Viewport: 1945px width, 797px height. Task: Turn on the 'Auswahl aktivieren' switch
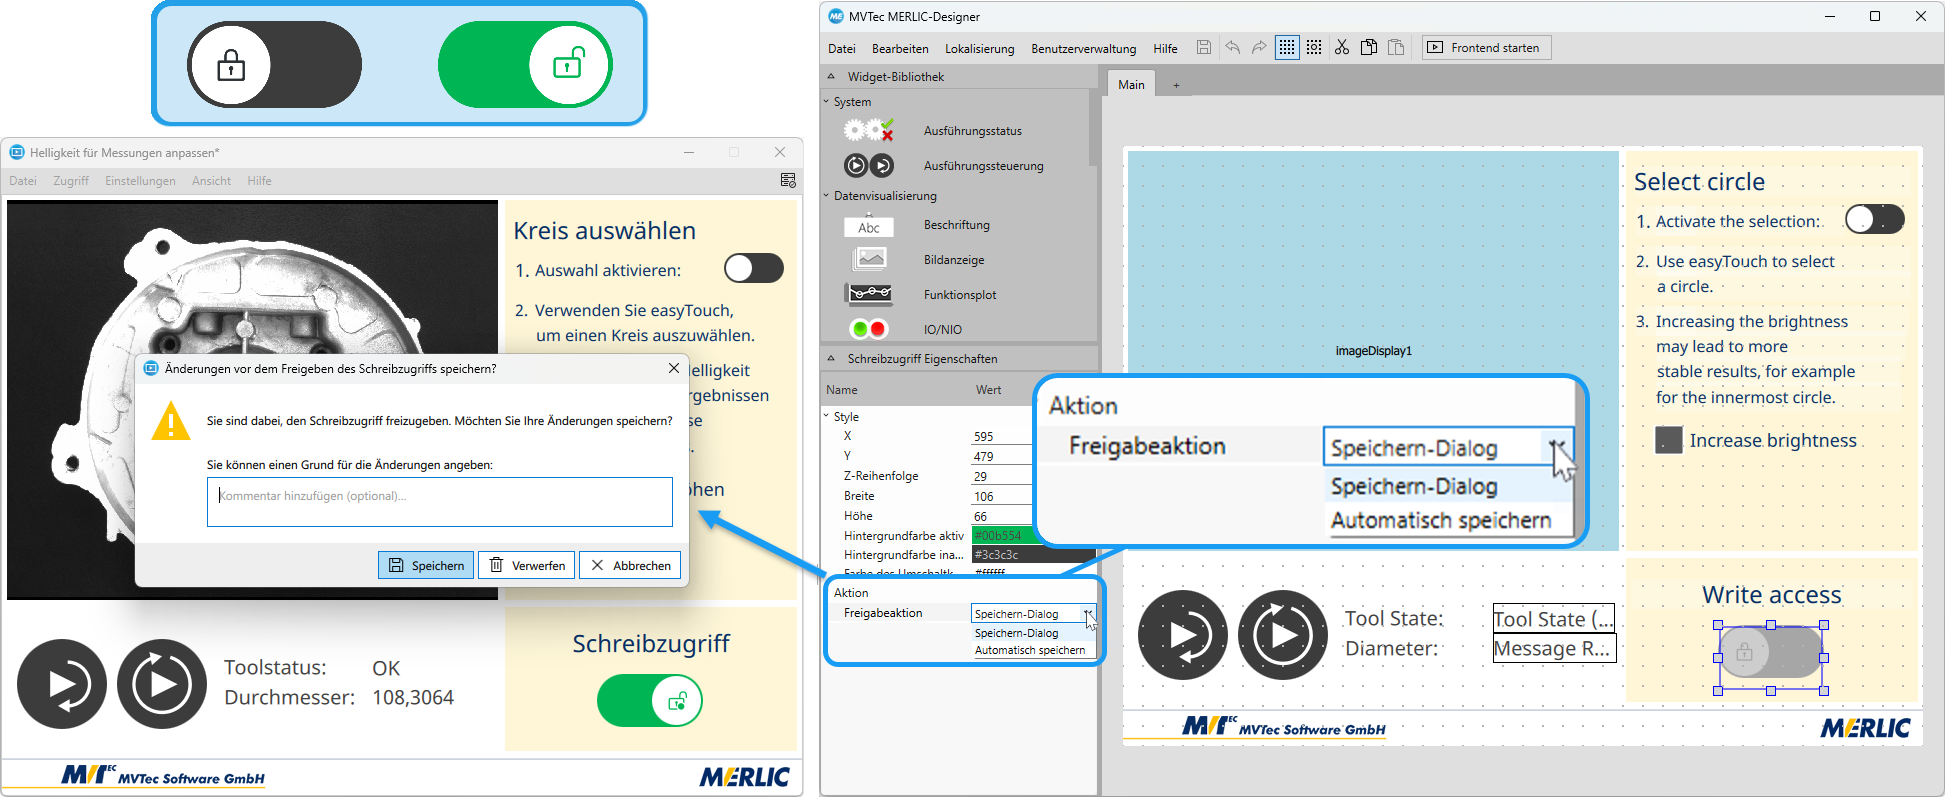tap(753, 268)
